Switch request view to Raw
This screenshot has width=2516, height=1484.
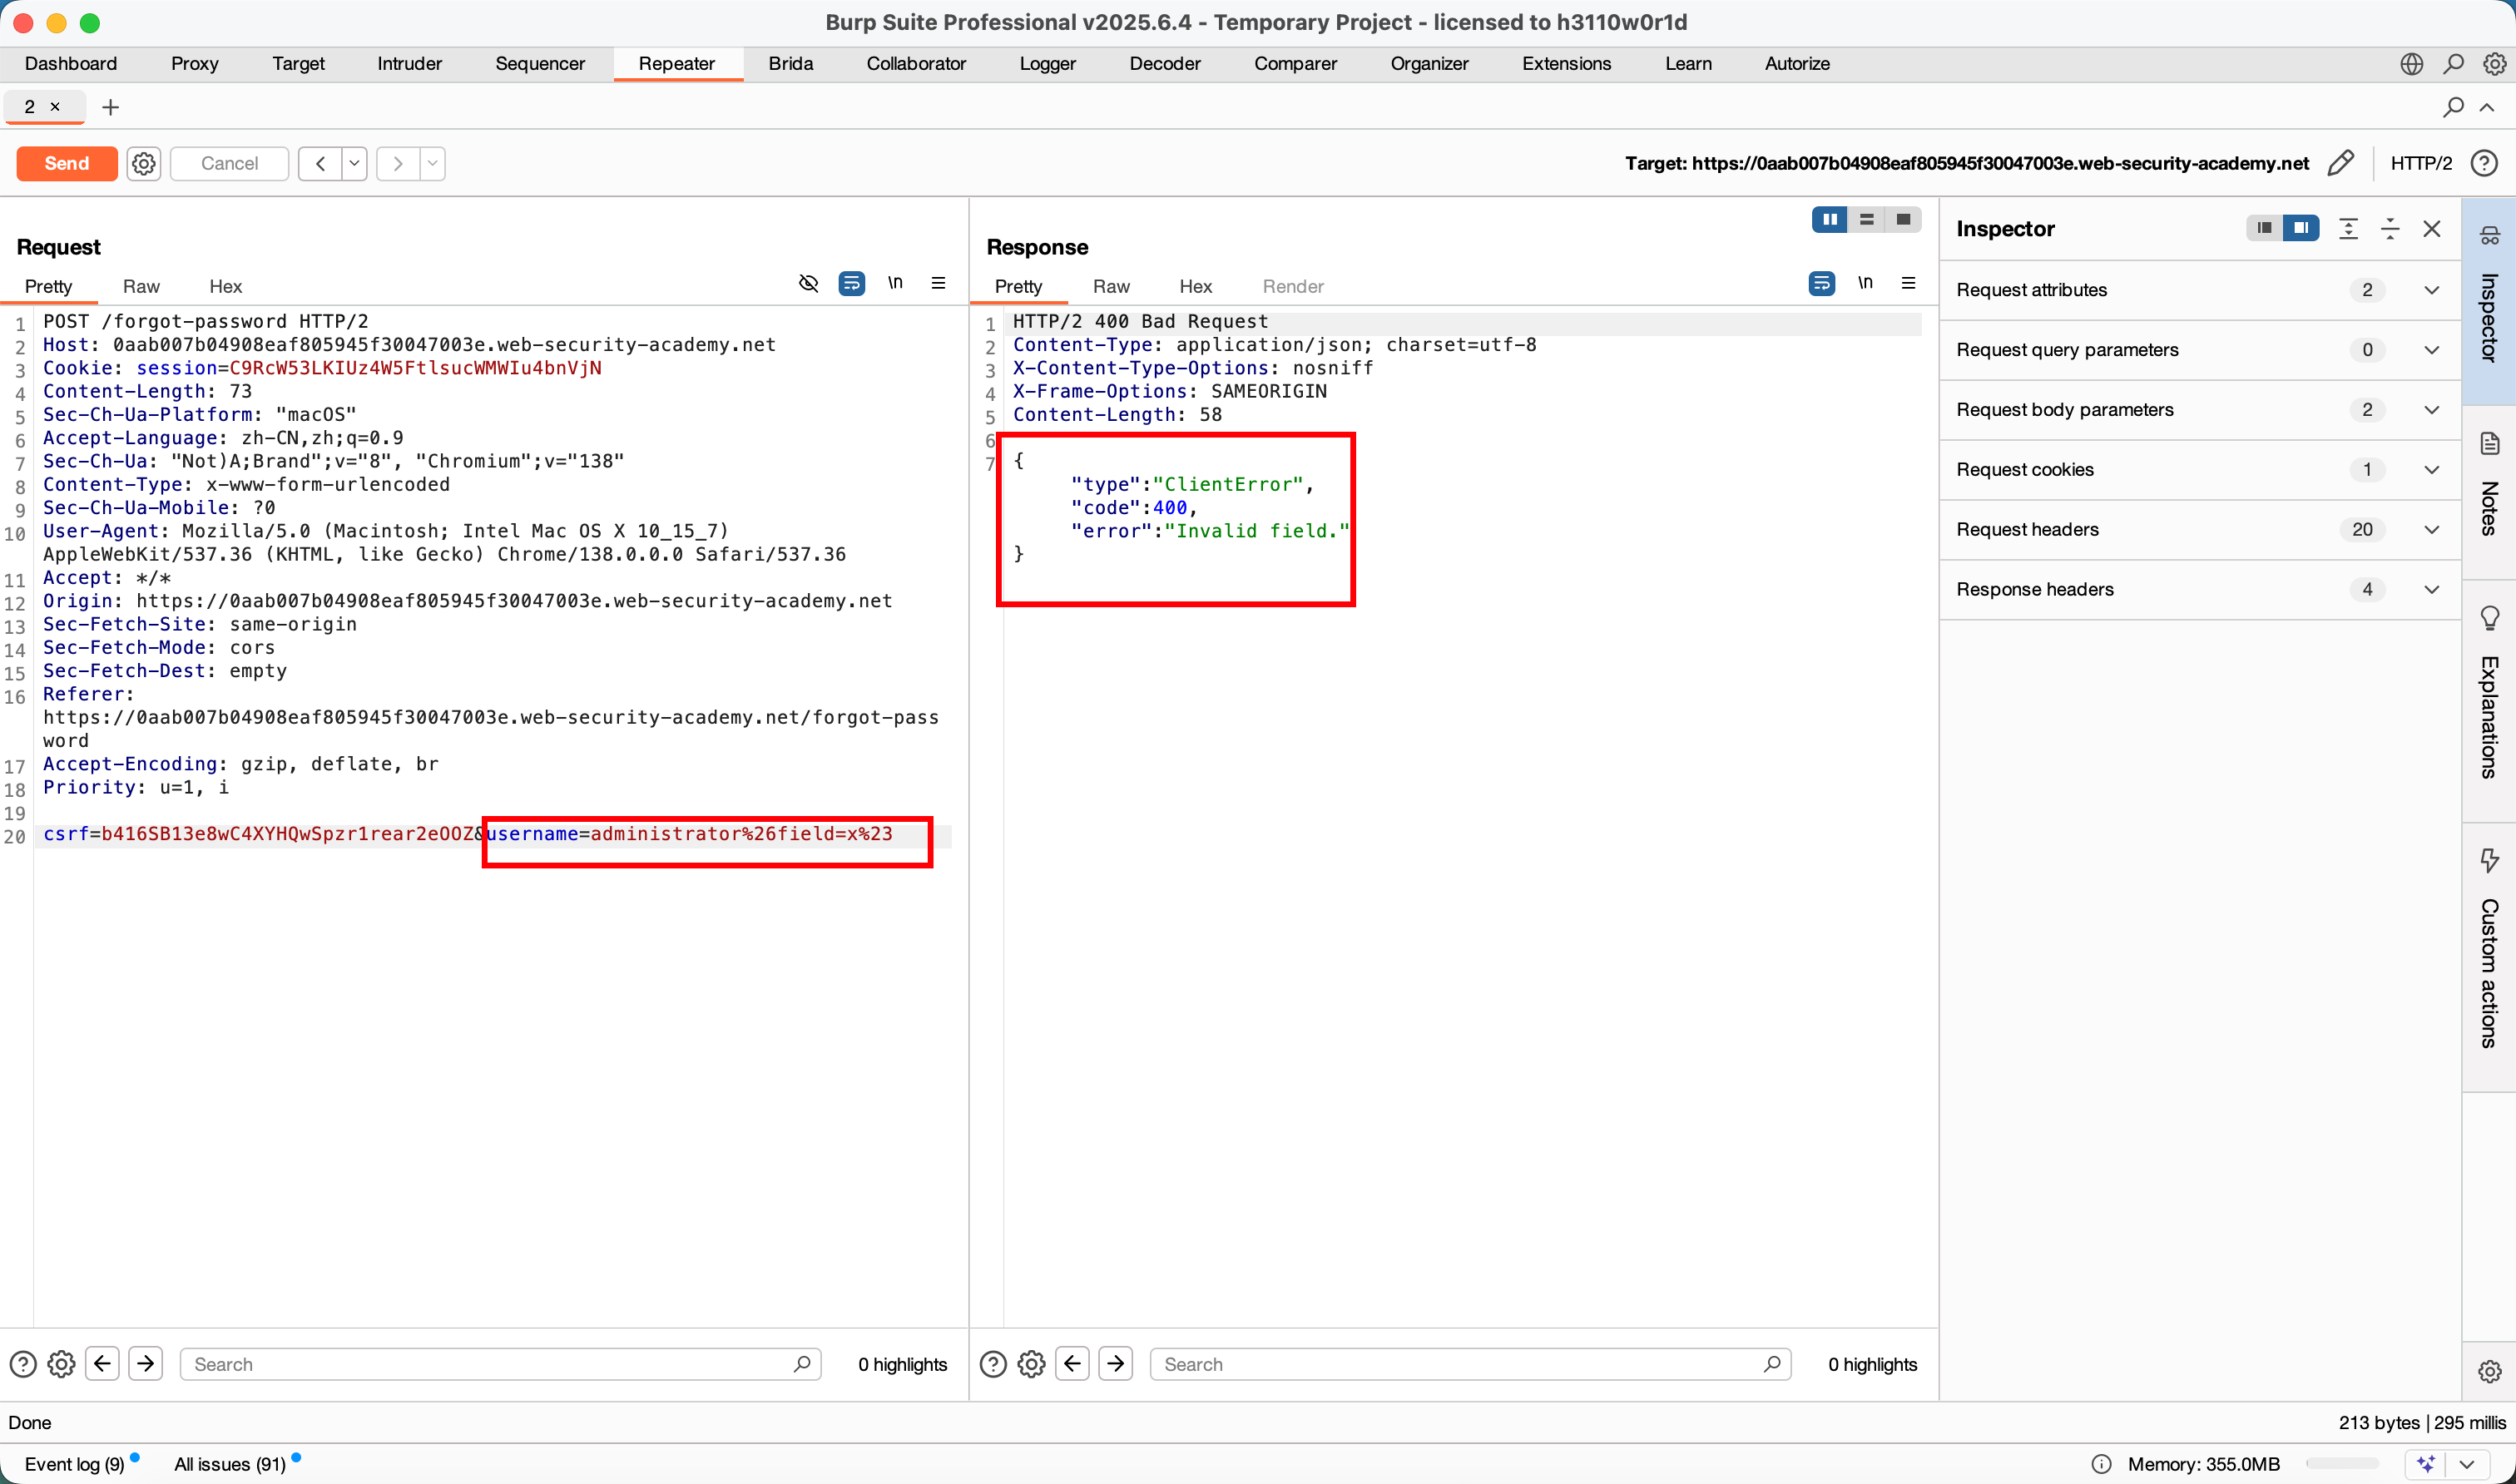pyautogui.click(x=141, y=286)
